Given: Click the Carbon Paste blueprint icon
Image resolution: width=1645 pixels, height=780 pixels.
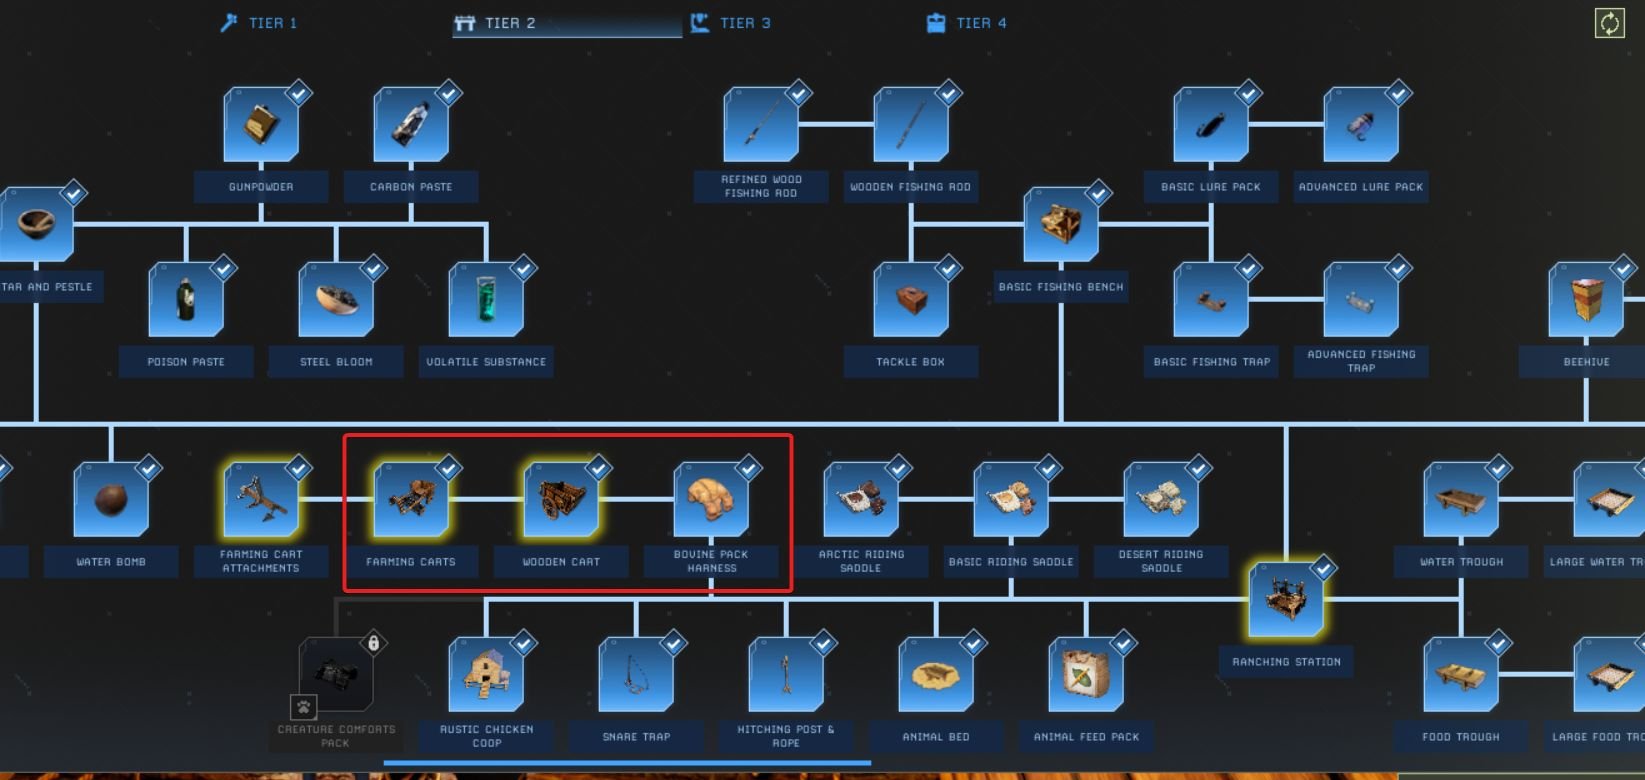Looking at the screenshot, I should [411, 125].
